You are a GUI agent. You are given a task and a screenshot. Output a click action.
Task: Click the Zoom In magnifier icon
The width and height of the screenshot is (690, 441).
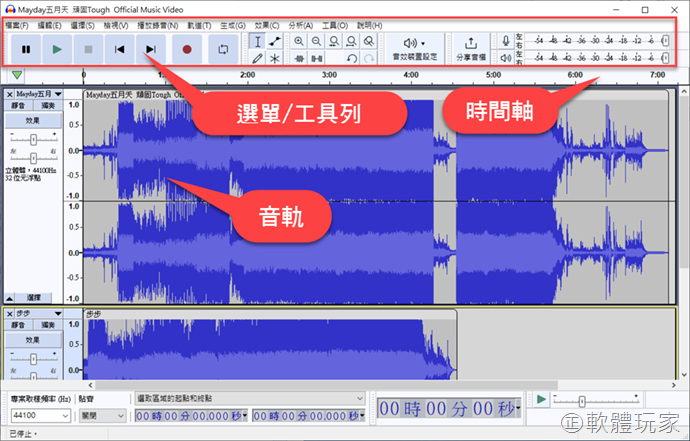[x=299, y=41]
